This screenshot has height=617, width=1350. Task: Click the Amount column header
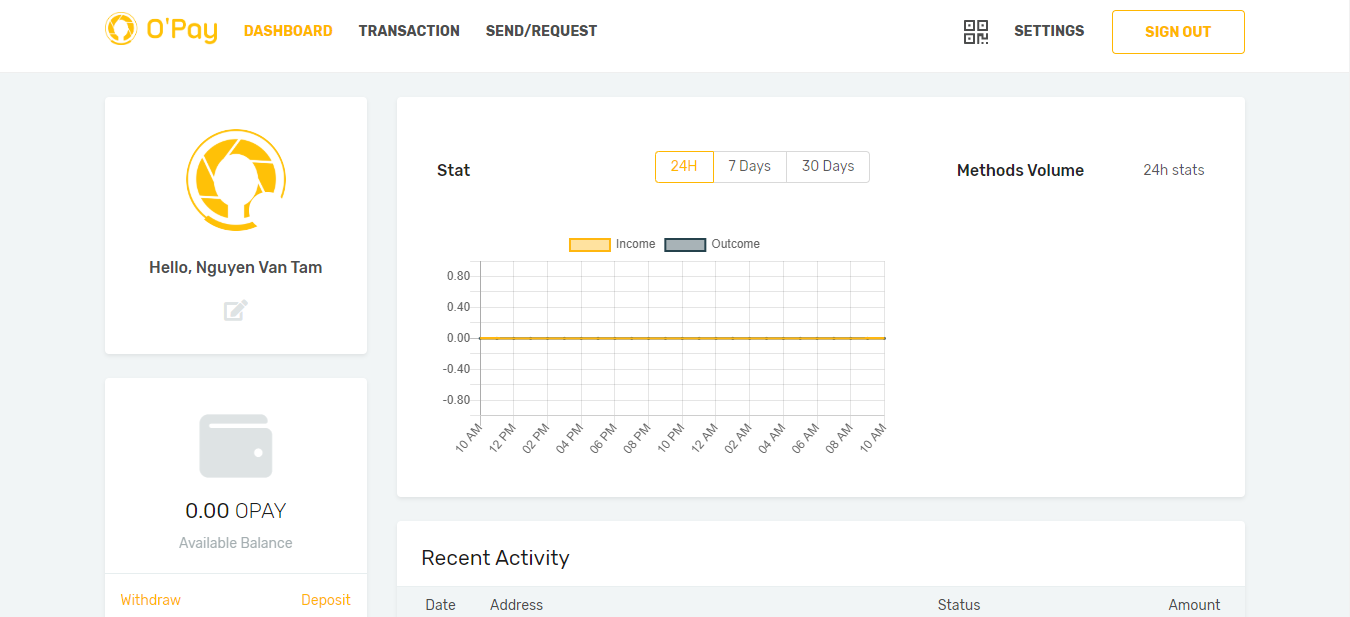tap(1194, 605)
